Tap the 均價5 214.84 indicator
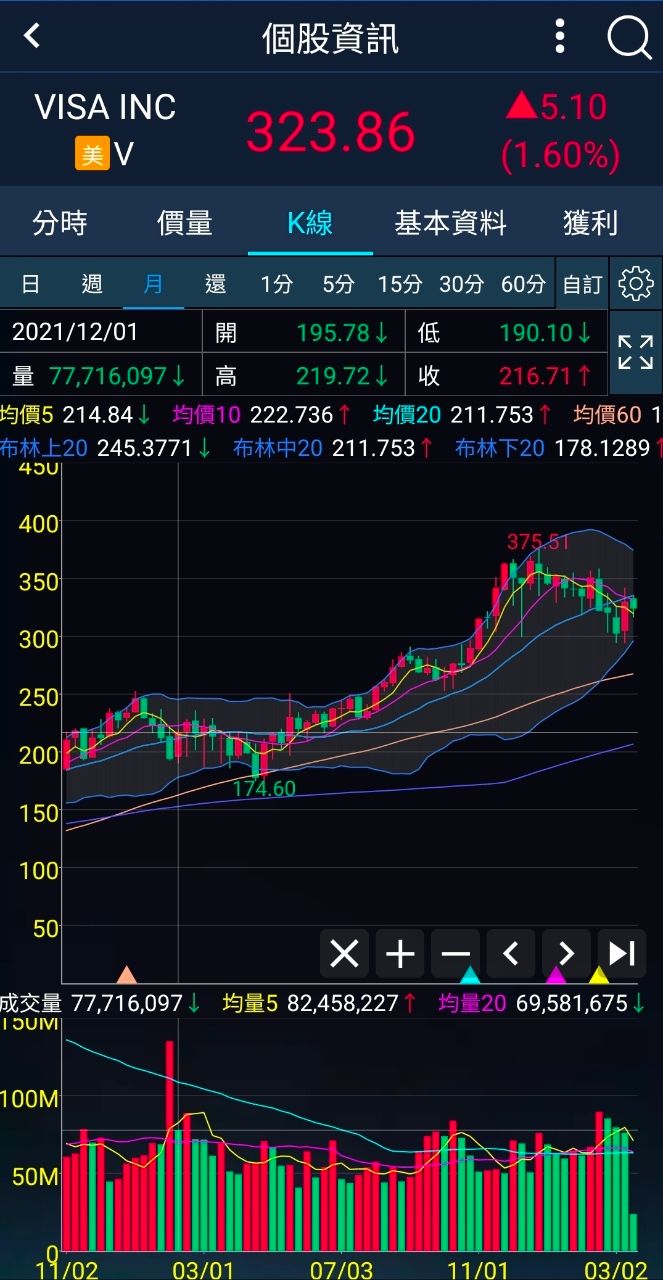This screenshot has width=663, height=1280. click(75, 414)
